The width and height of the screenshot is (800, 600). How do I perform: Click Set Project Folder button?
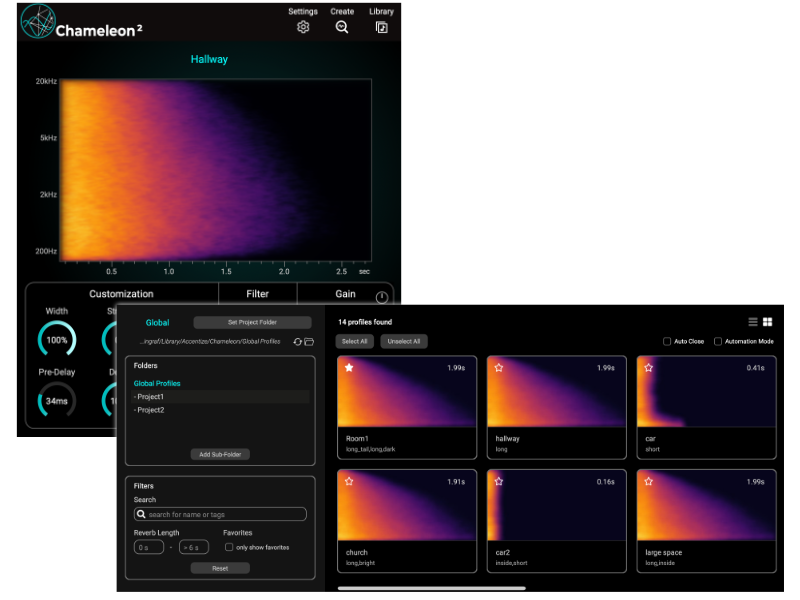(253, 322)
